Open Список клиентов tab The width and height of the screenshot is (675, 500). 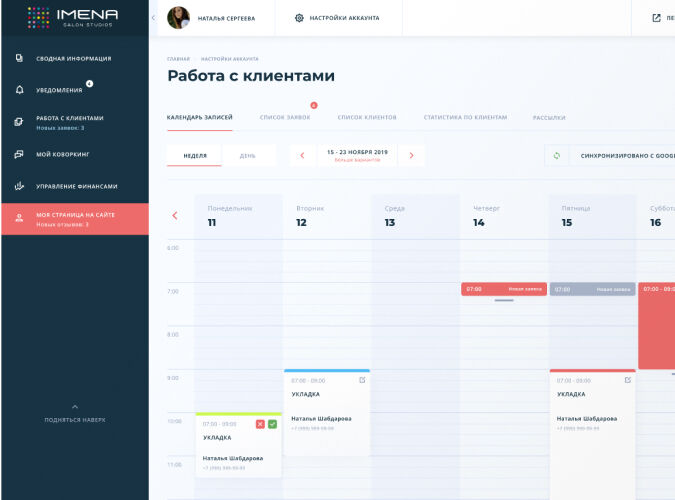[x=367, y=117]
